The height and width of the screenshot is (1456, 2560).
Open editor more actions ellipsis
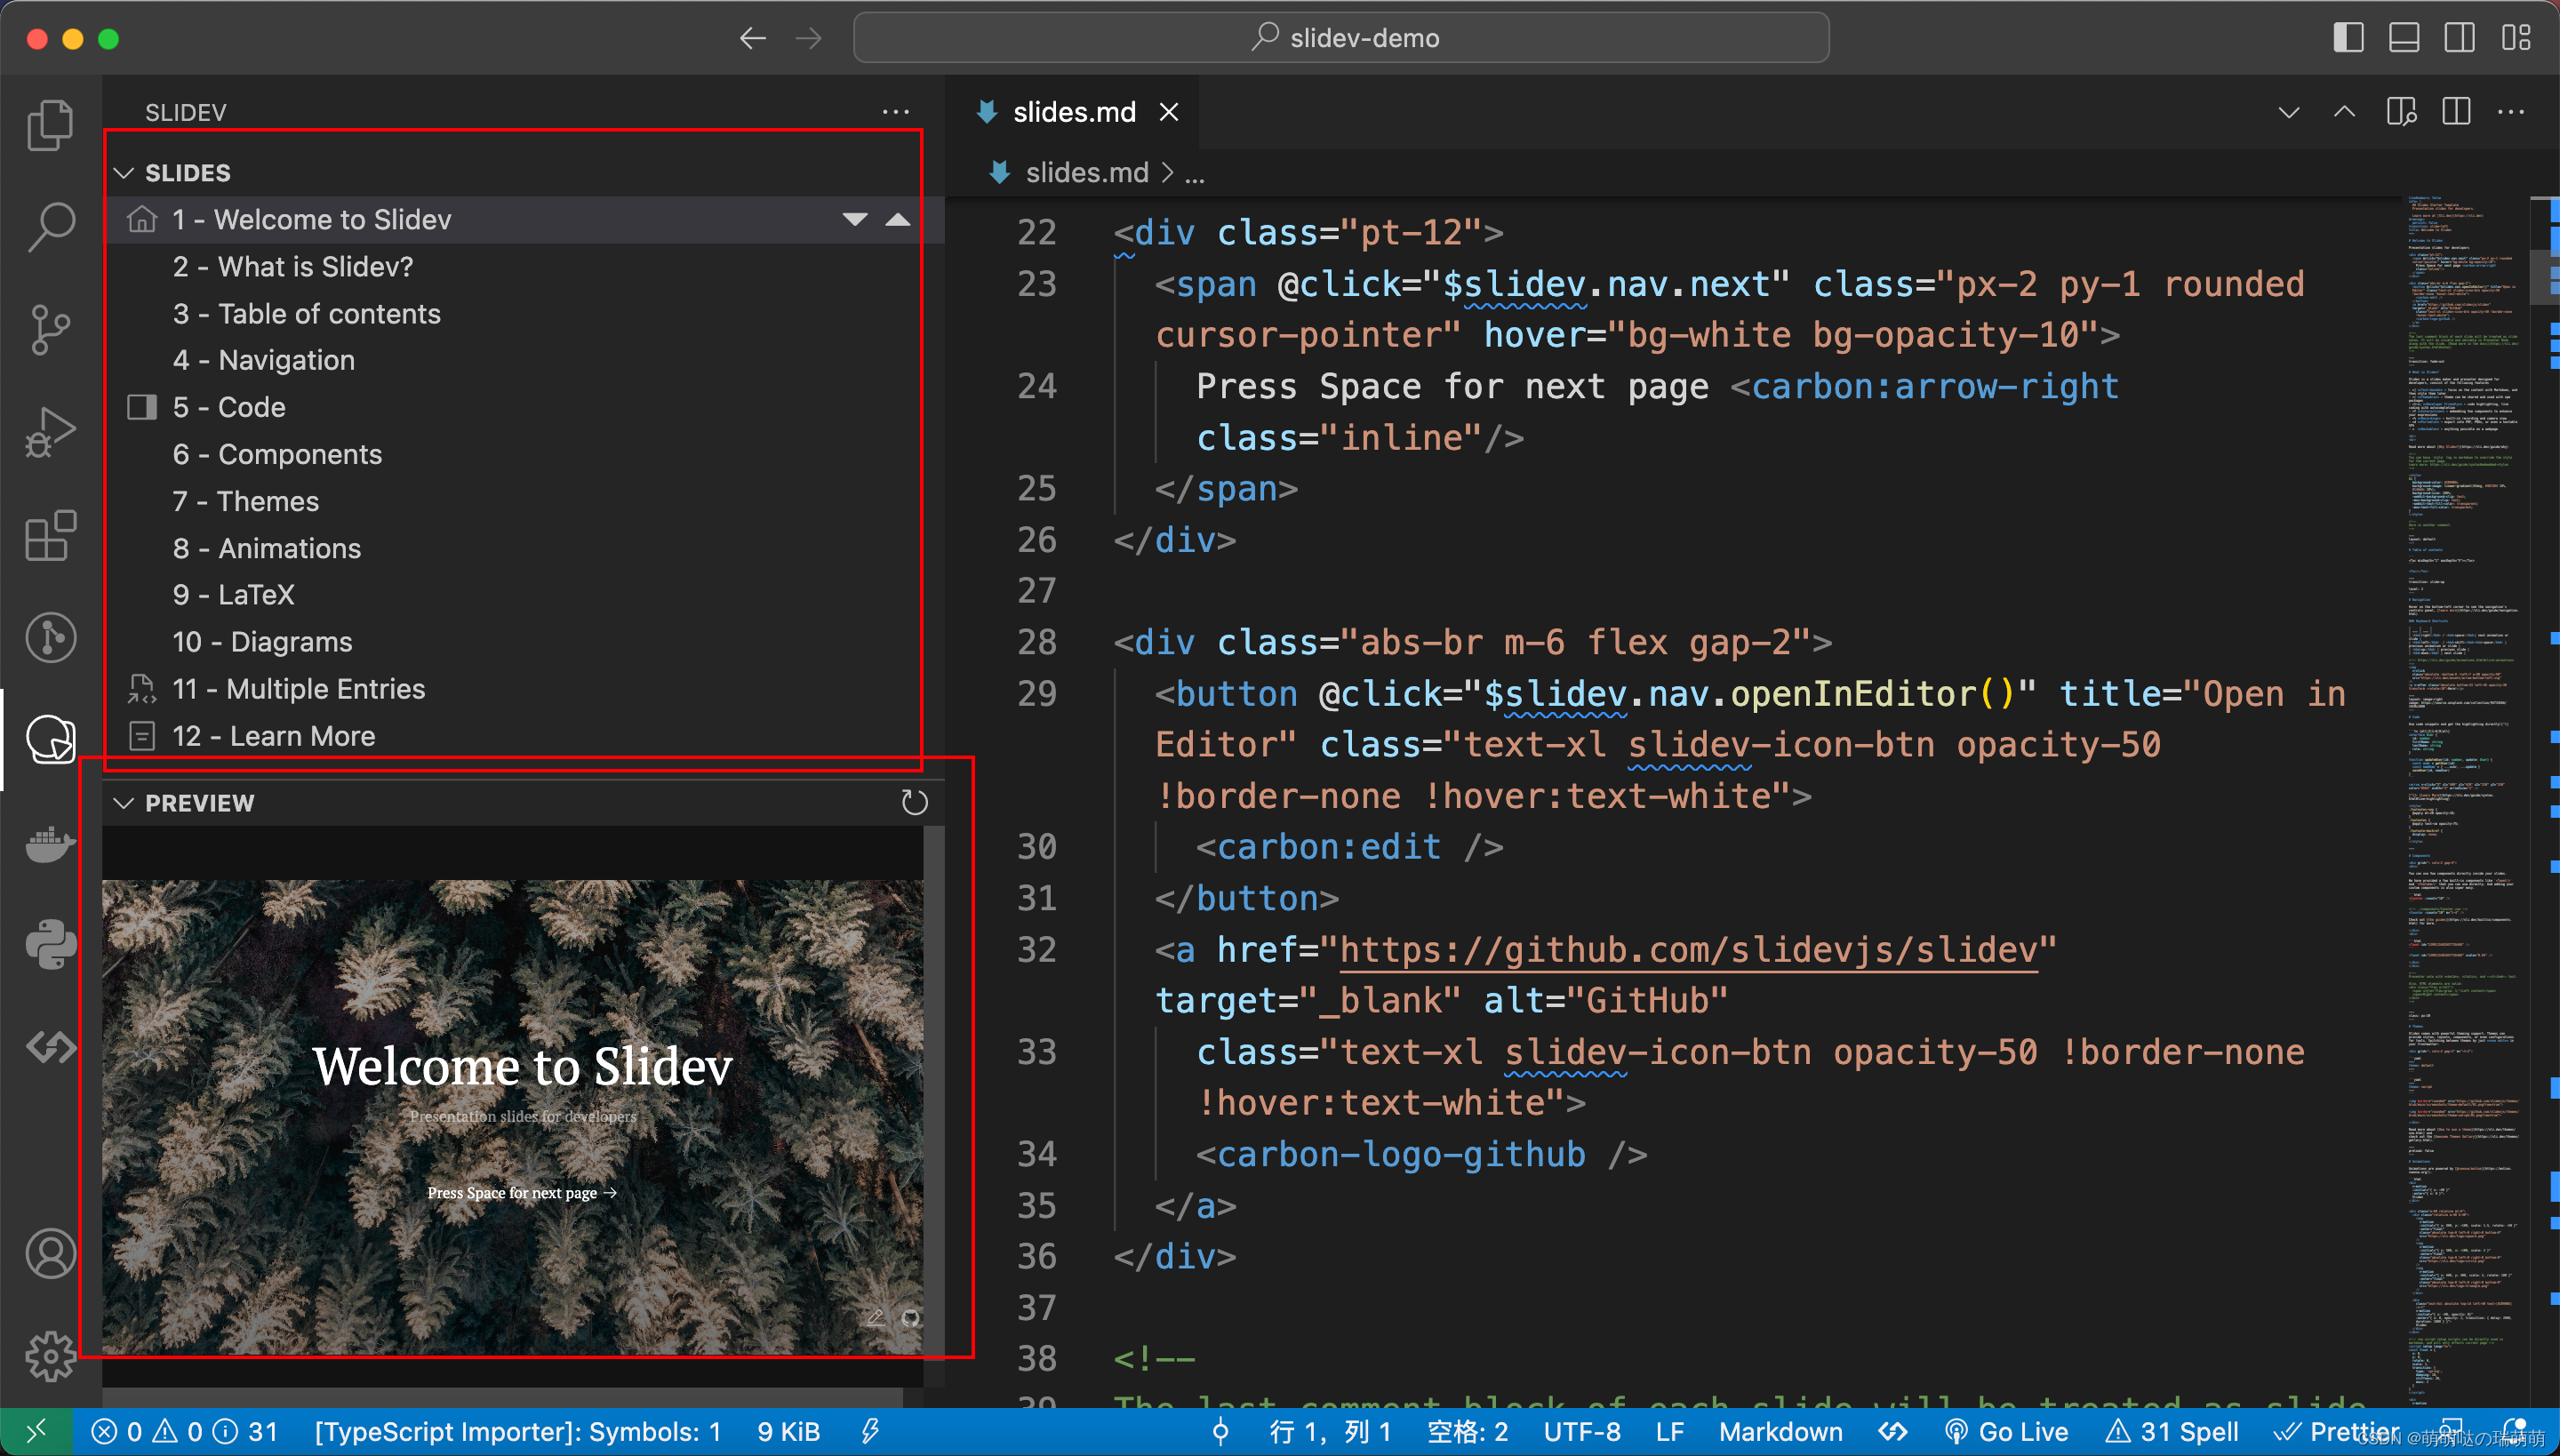2511,111
